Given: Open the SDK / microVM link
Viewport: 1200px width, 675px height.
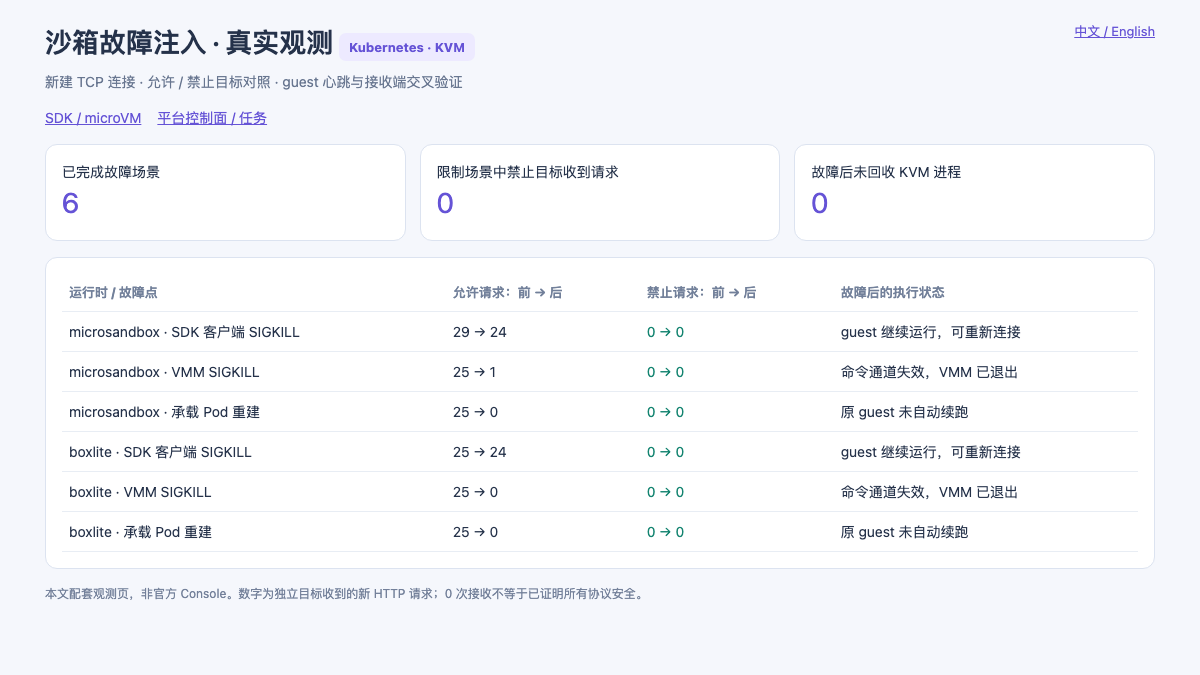Looking at the screenshot, I should (x=93, y=118).
